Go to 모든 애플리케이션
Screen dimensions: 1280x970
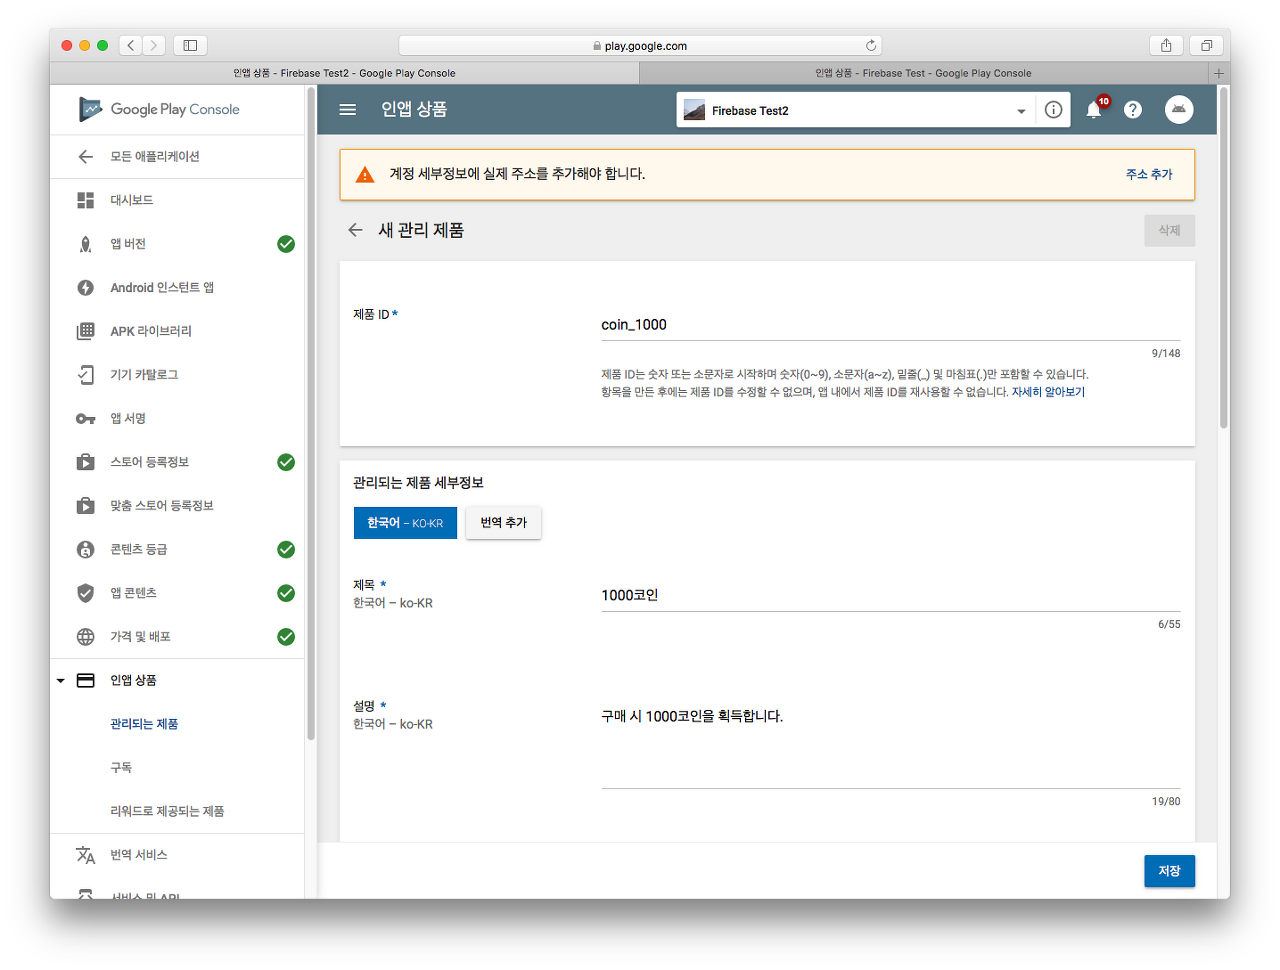[155, 157]
